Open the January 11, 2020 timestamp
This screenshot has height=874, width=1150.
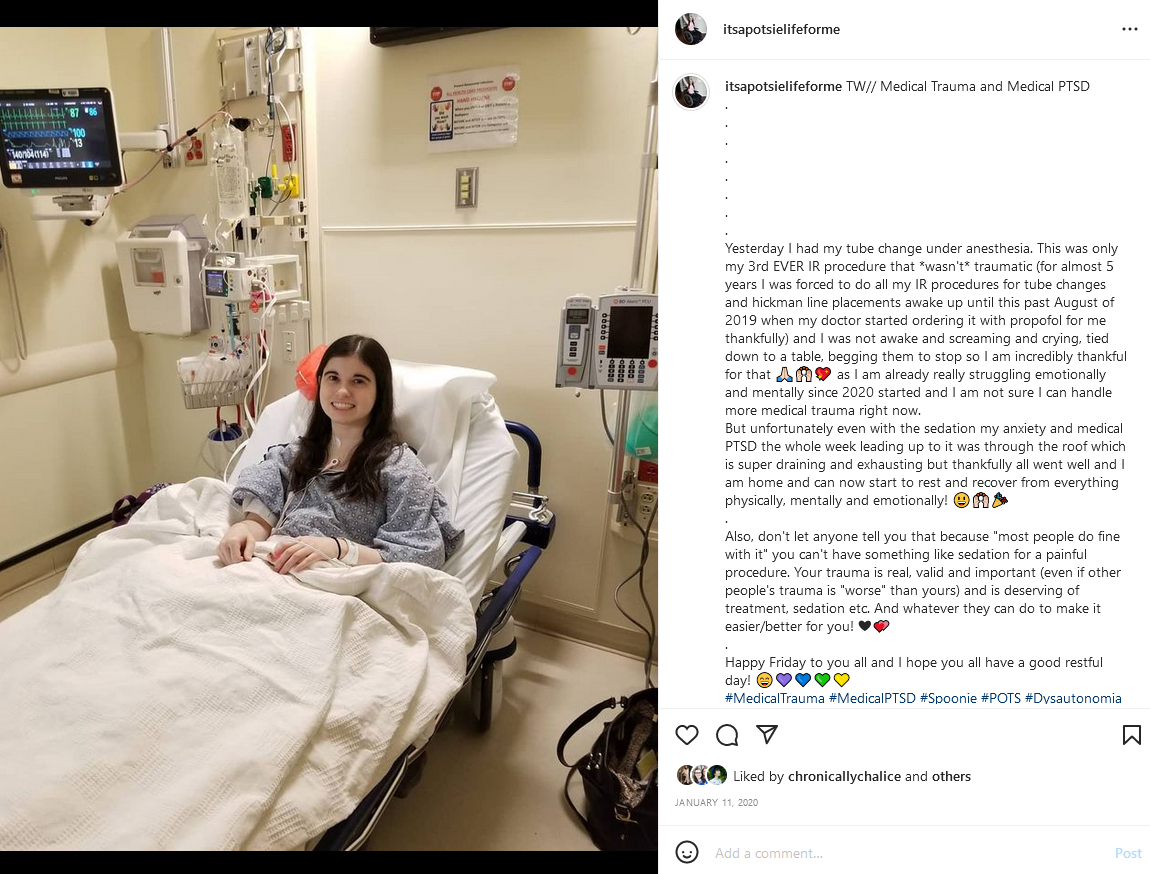pyautogui.click(x=717, y=802)
